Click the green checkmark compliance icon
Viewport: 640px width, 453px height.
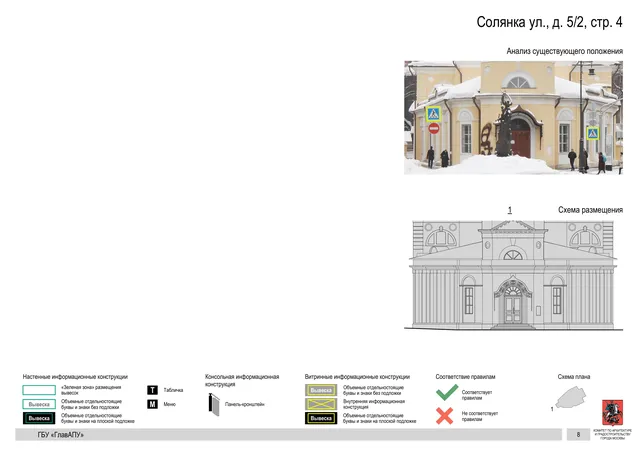pyautogui.click(x=447, y=392)
